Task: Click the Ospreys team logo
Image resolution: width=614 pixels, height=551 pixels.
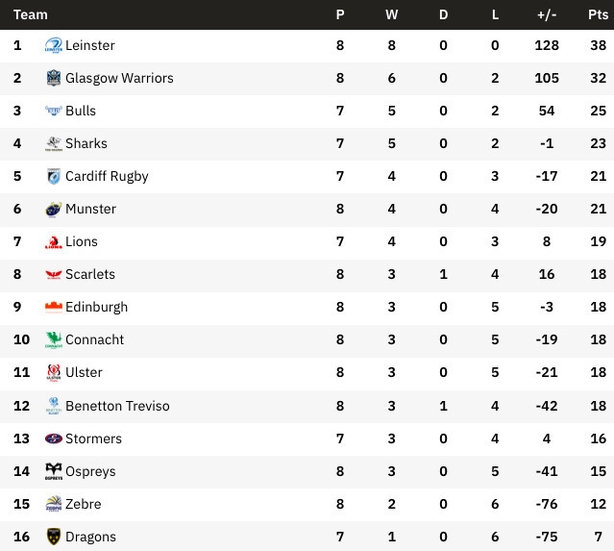Action: pyautogui.click(x=53, y=471)
